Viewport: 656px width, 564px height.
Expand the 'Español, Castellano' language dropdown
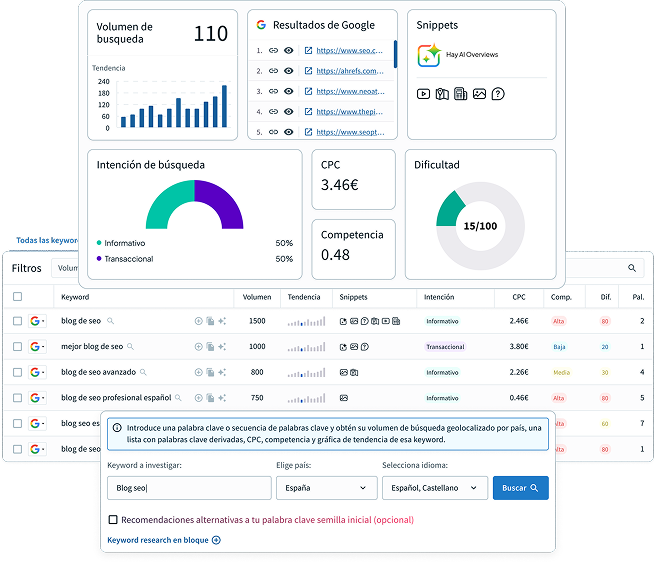coord(434,488)
